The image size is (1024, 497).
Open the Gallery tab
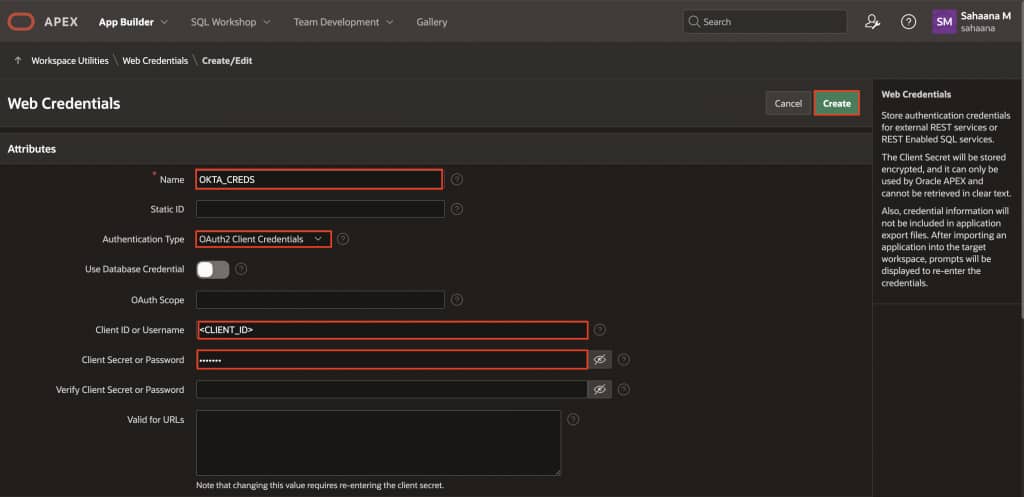pos(432,22)
